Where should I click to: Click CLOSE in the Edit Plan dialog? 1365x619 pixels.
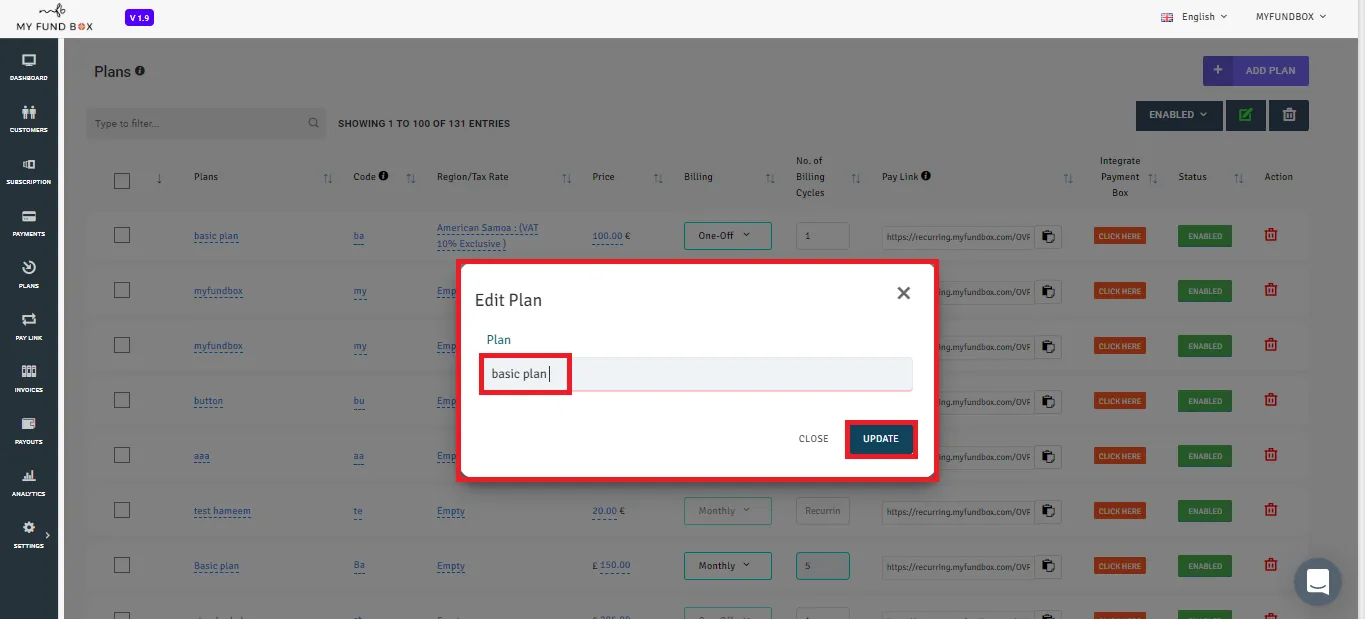[x=813, y=439]
